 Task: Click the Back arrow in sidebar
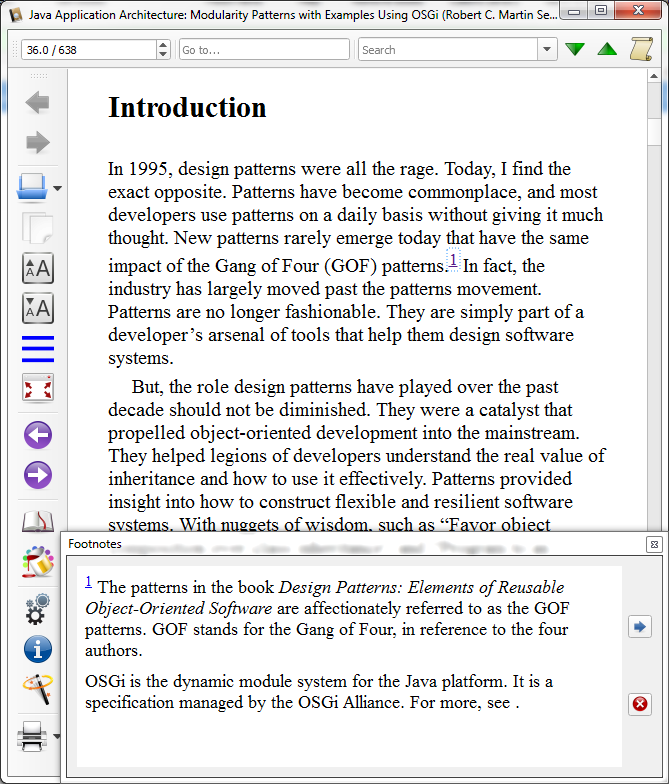(38, 102)
